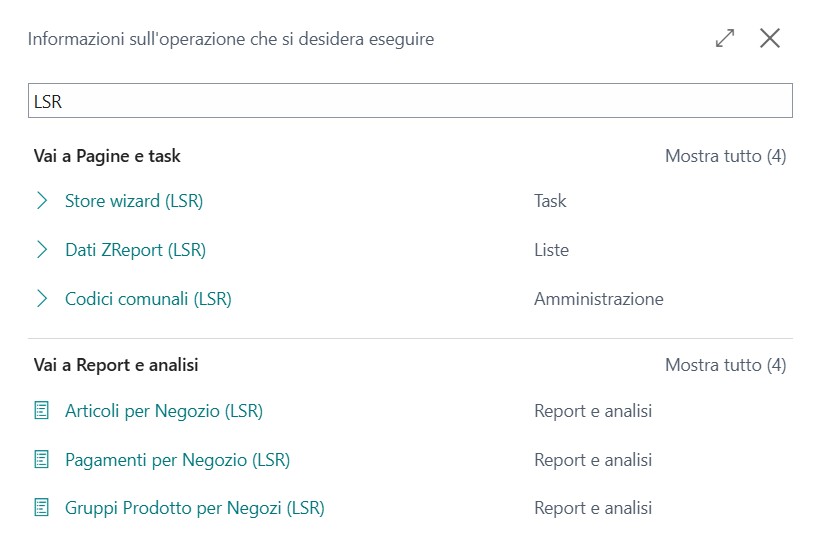The image size is (820, 547).
Task: Expand the chevron next to Dati ZReport
Action: [x=41, y=250]
